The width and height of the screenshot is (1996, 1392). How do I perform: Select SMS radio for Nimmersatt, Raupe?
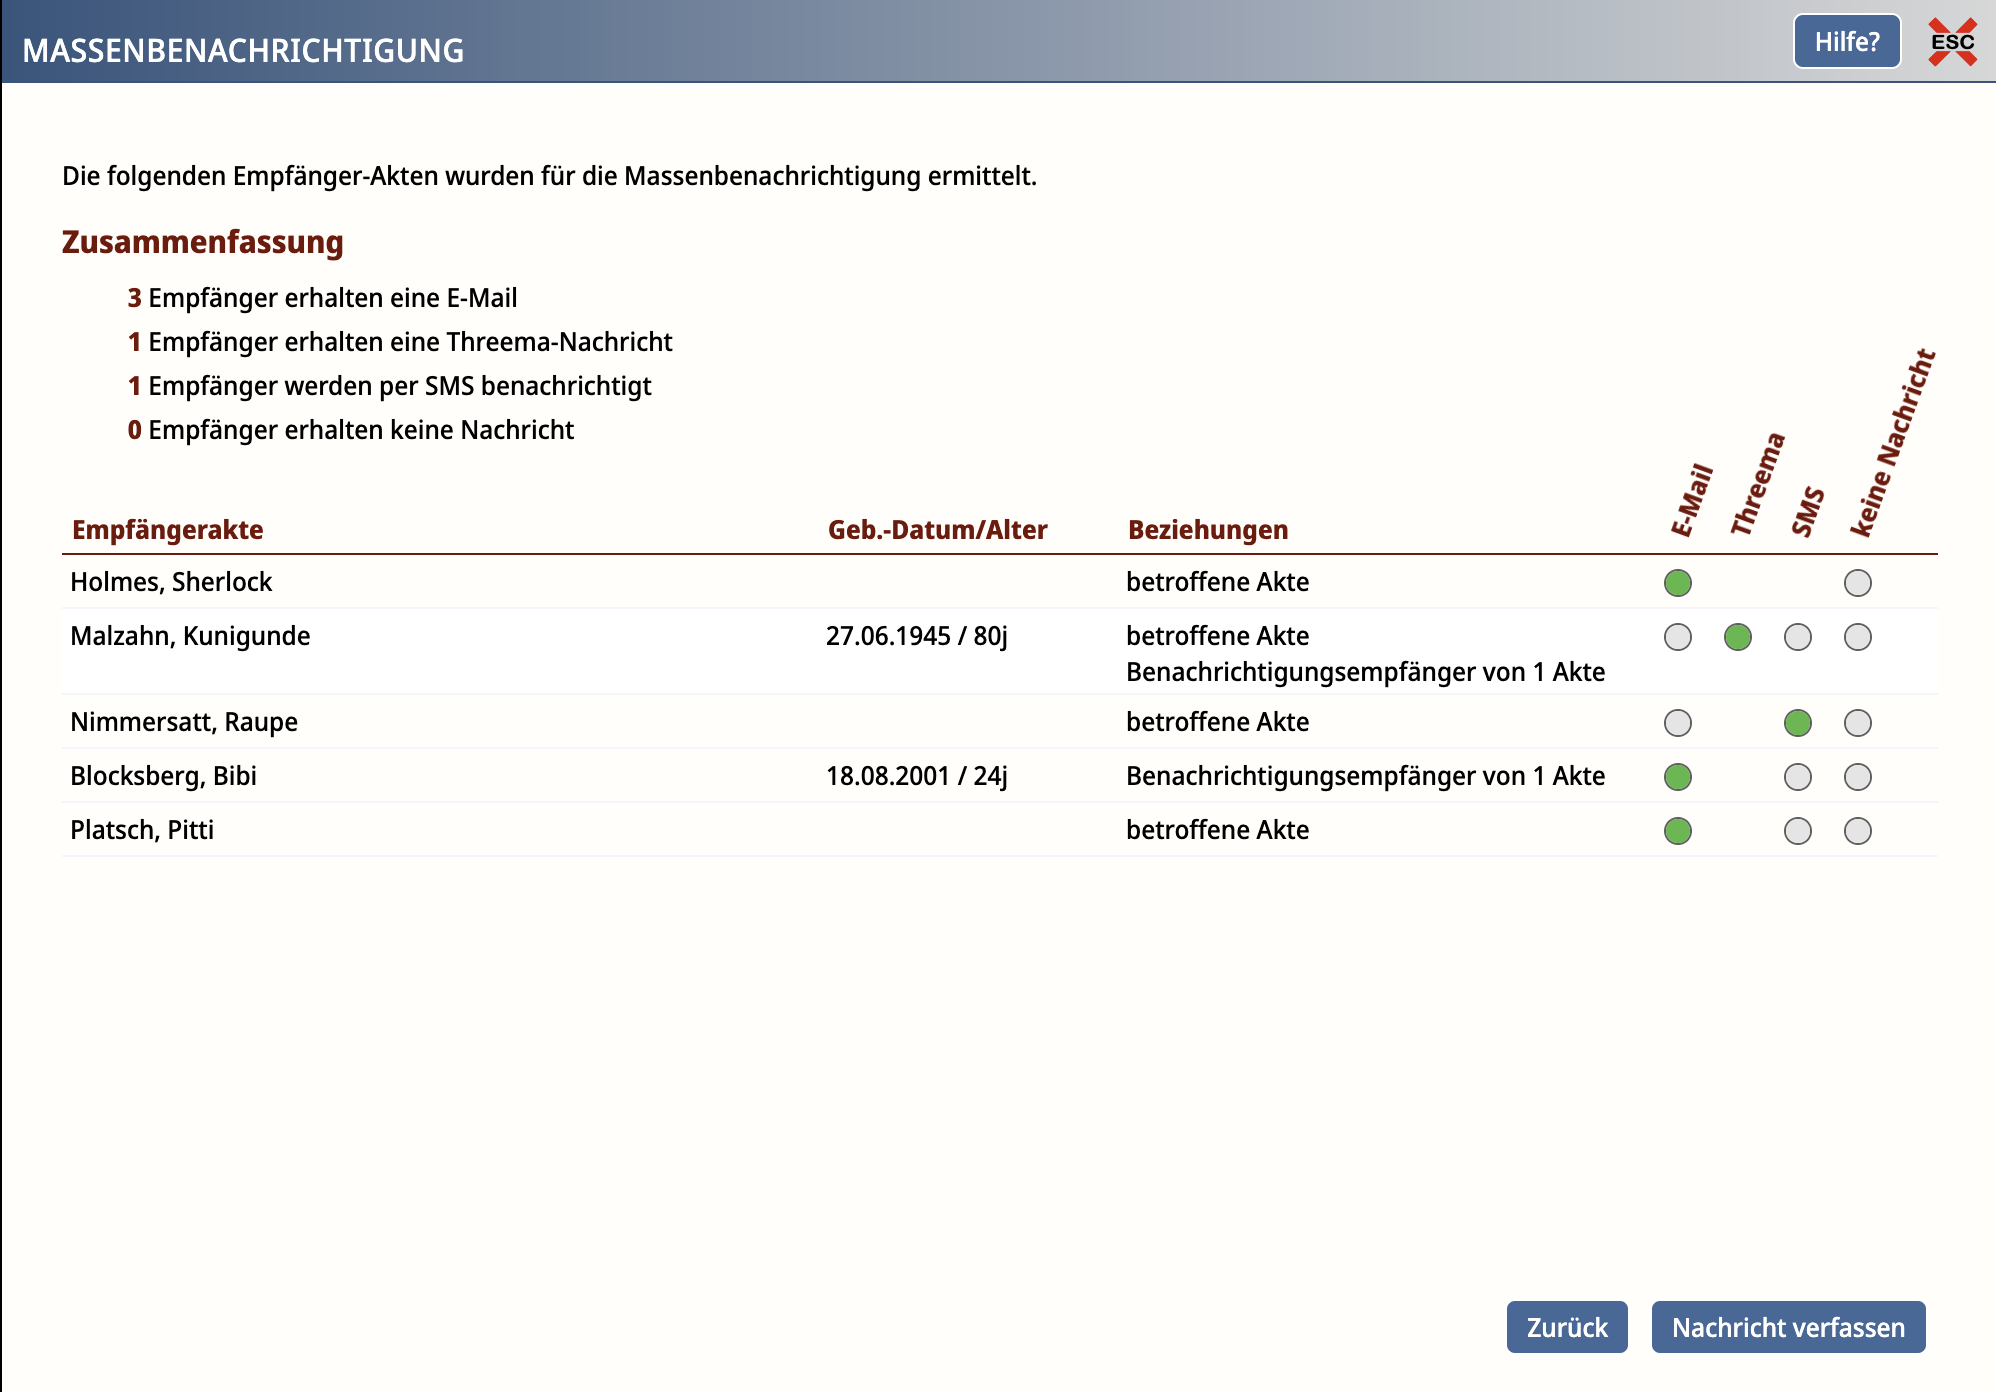coord(1797,723)
